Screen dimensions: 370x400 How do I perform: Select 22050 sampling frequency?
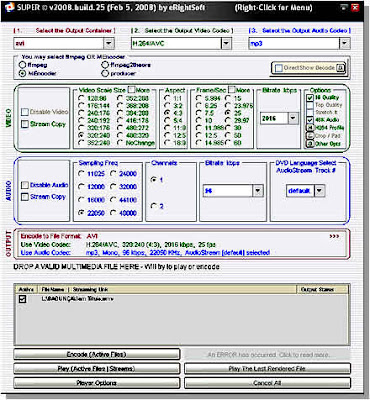[x=81, y=213]
